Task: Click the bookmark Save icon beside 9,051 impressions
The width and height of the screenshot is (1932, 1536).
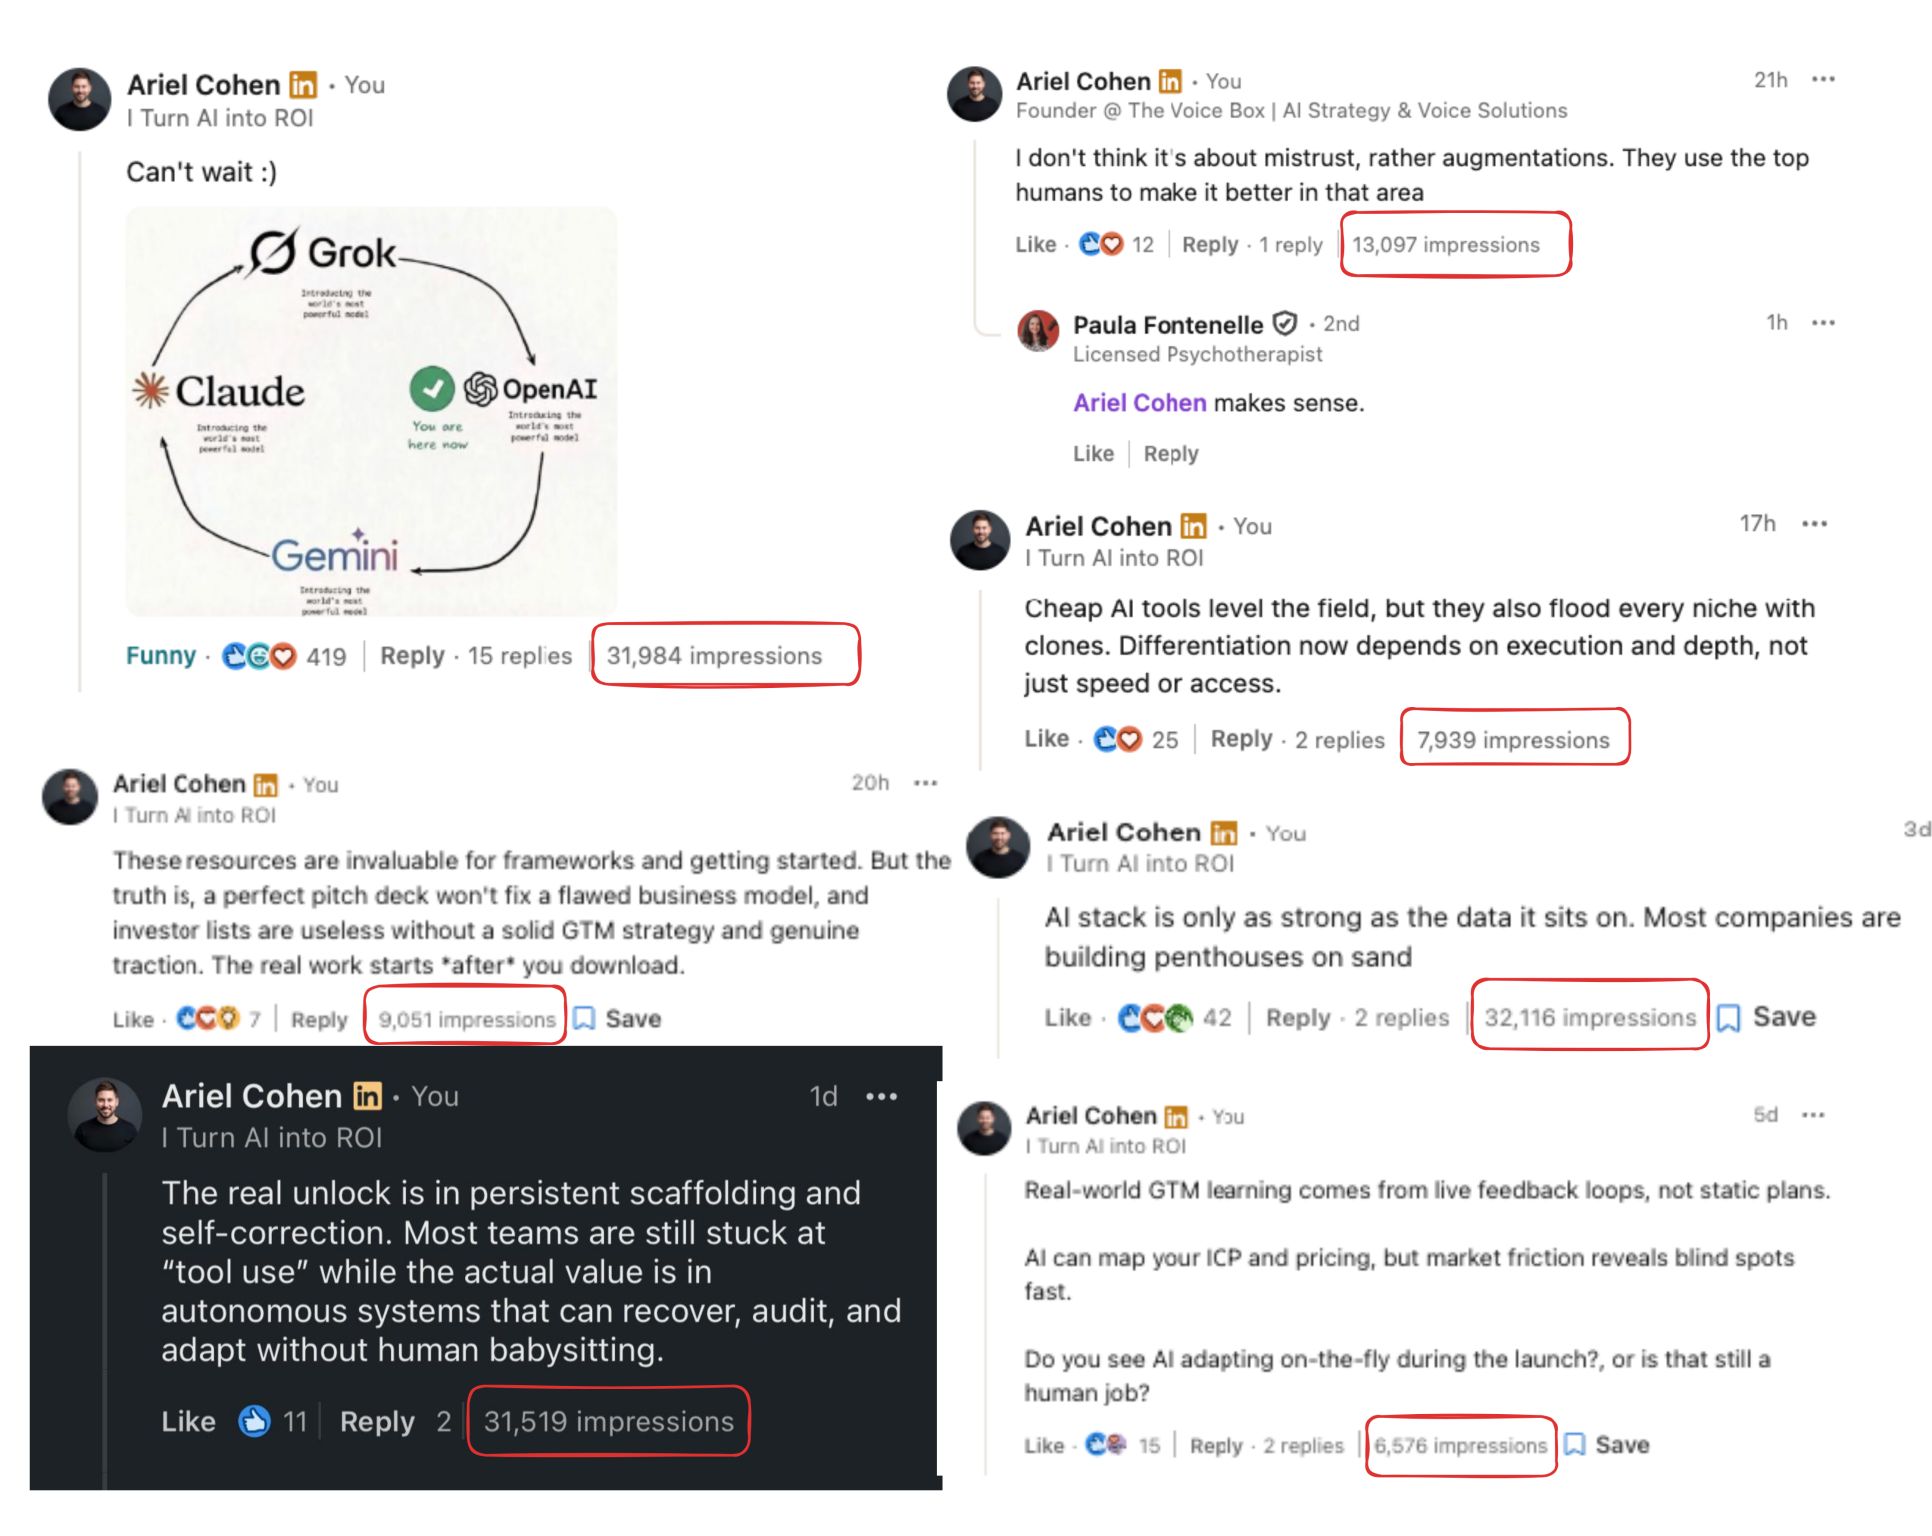Action: coord(585,1019)
